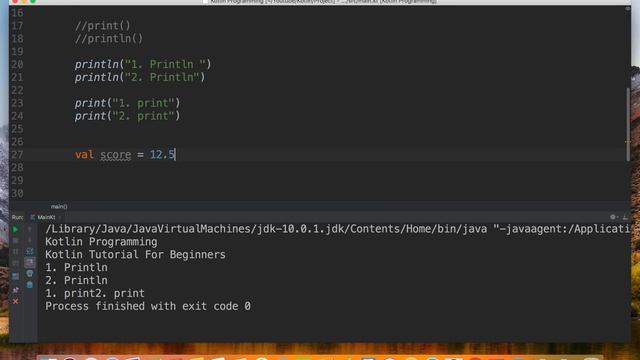Click println("1. Println ") code on line 20

coord(143,64)
